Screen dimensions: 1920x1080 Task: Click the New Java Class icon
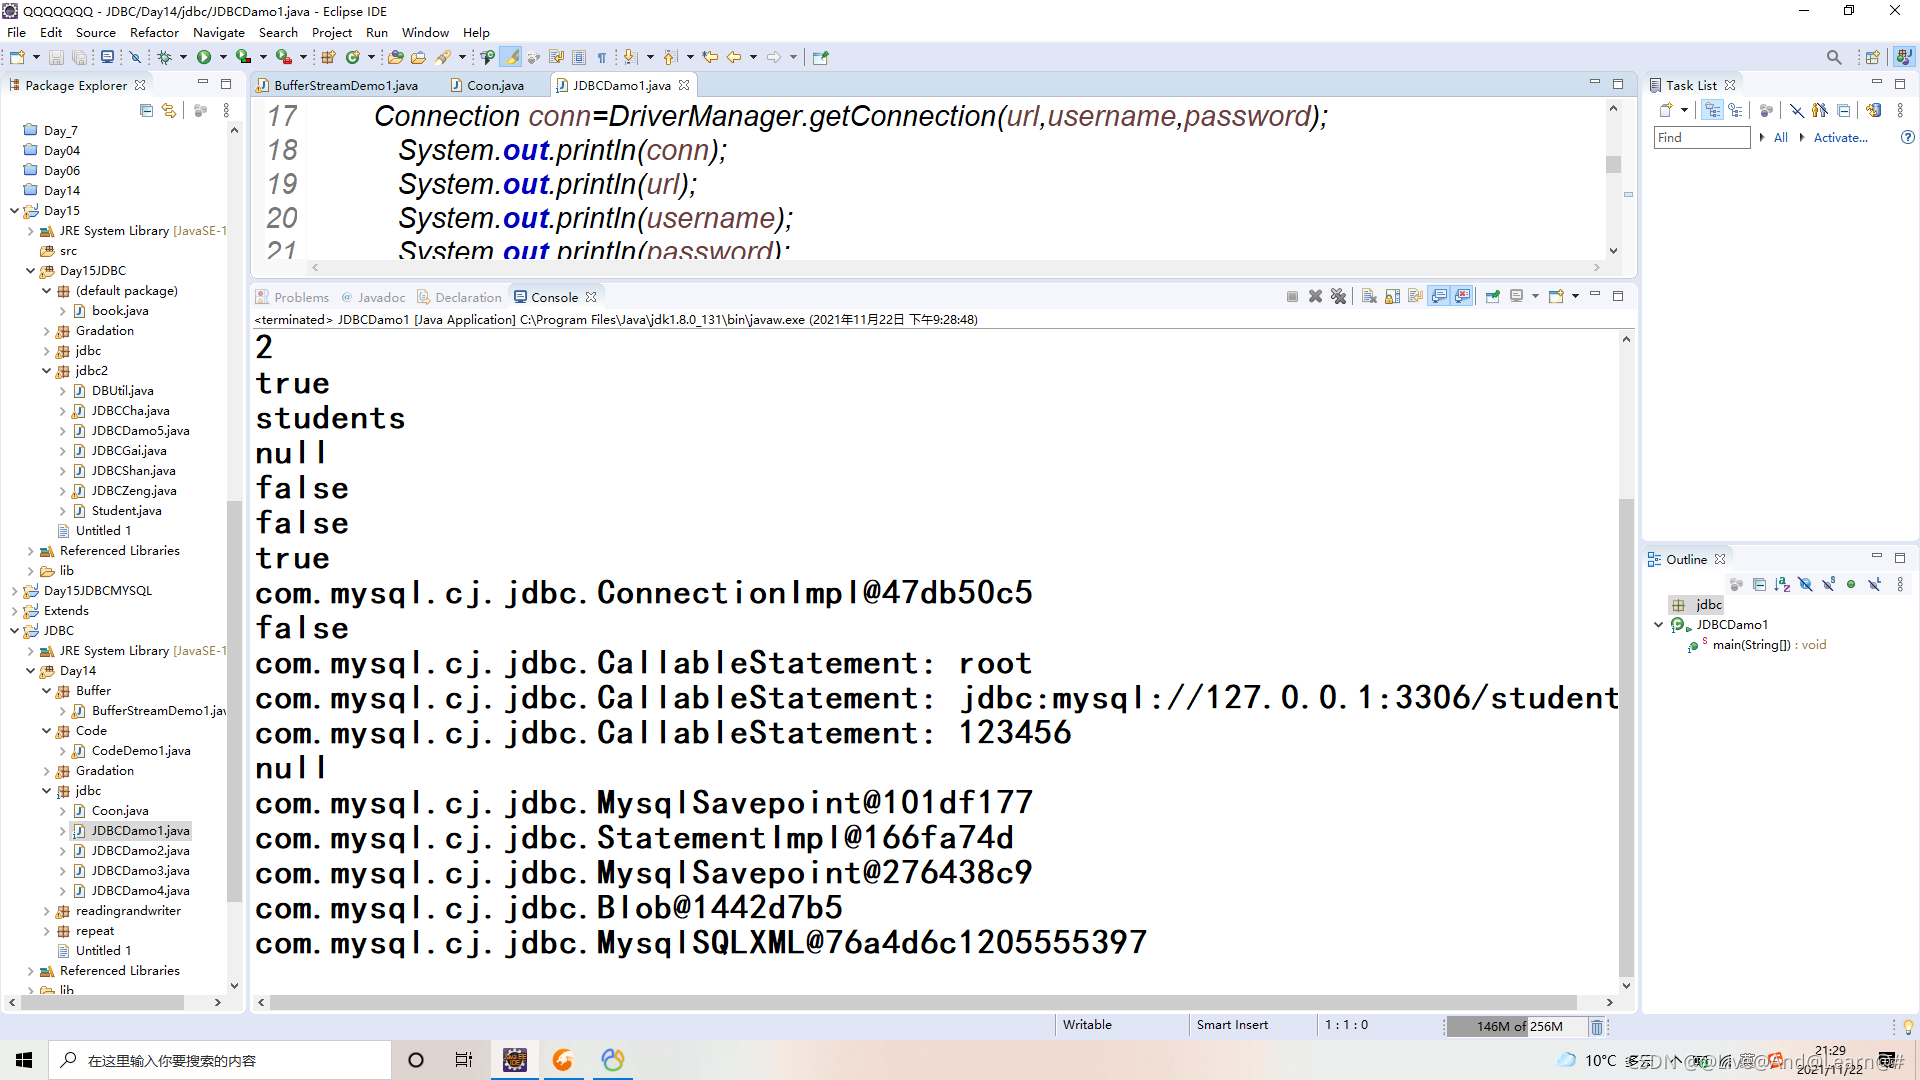pos(352,57)
